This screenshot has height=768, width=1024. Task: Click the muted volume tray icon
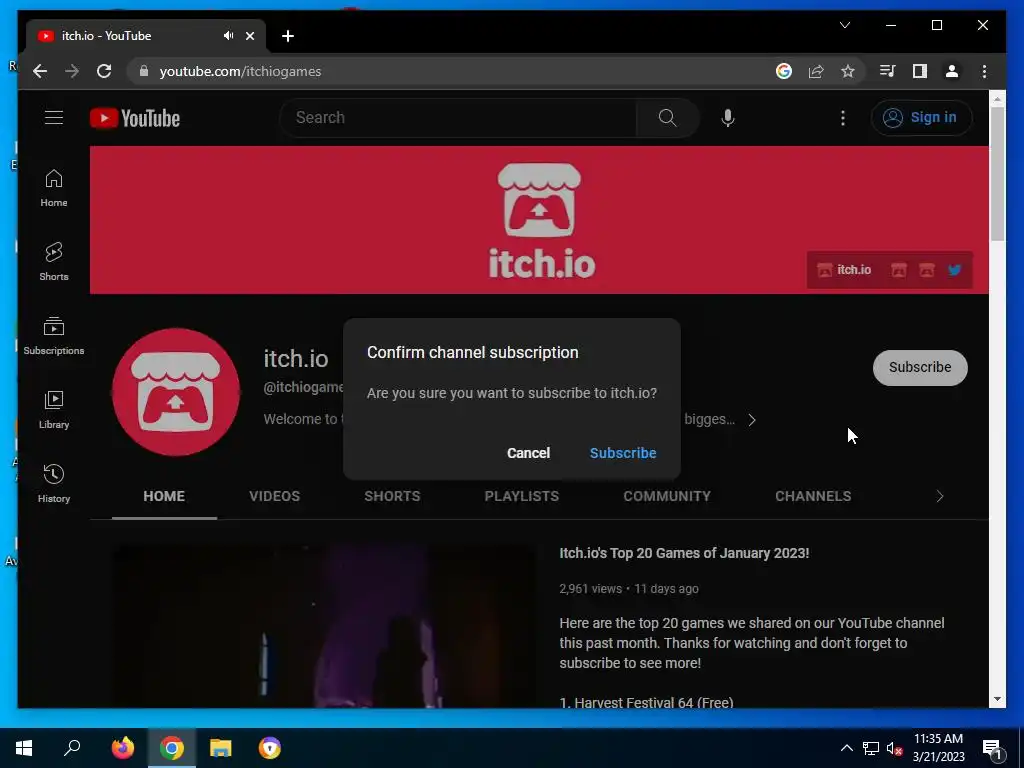coord(894,748)
